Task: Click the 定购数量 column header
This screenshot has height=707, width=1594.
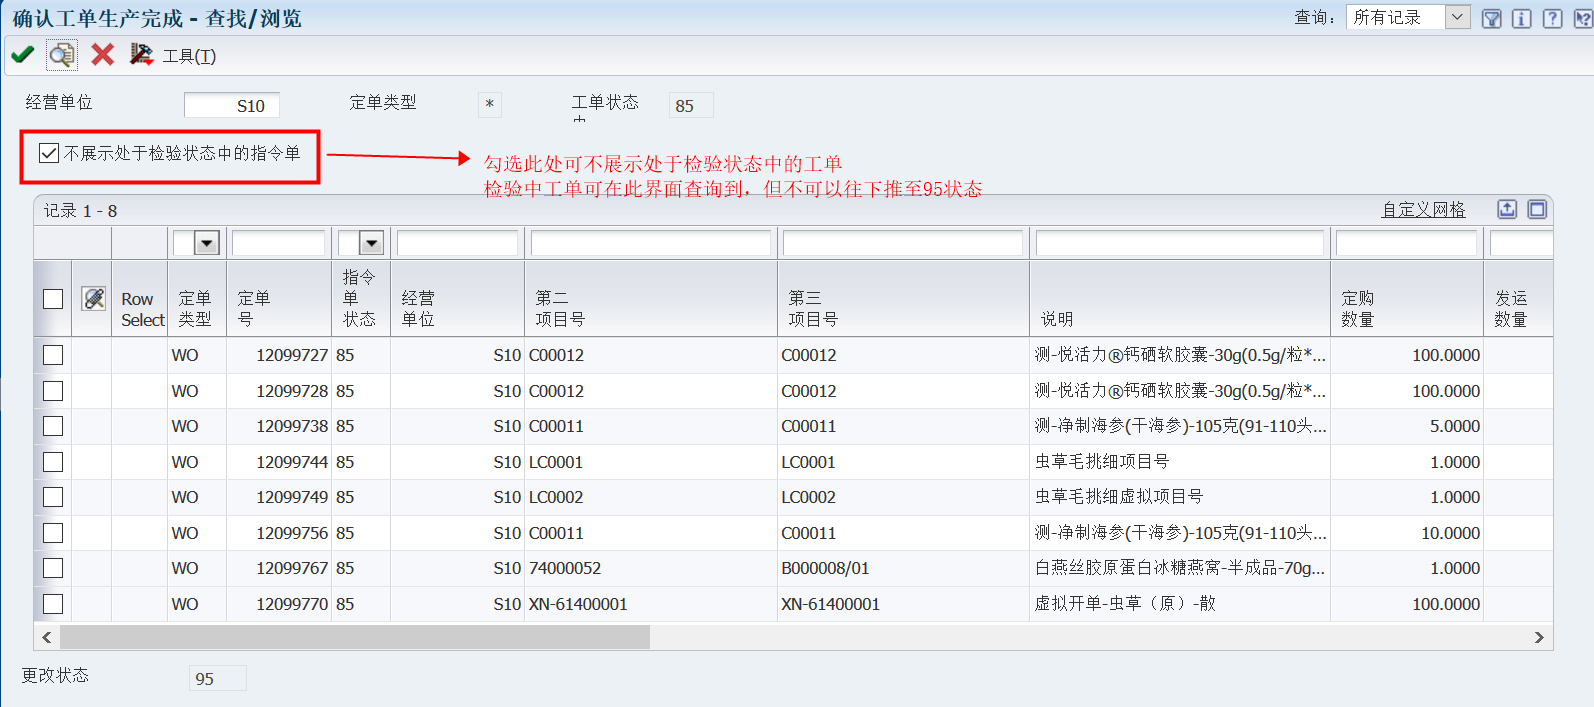Action: [1407, 299]
